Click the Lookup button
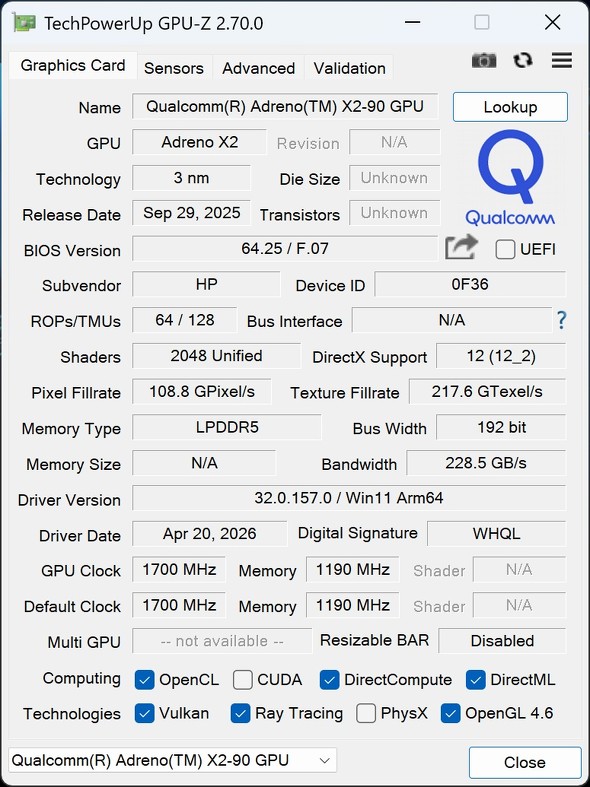Image resolution: width=590 pixels, height=787 pixels. tap(510, 107)
